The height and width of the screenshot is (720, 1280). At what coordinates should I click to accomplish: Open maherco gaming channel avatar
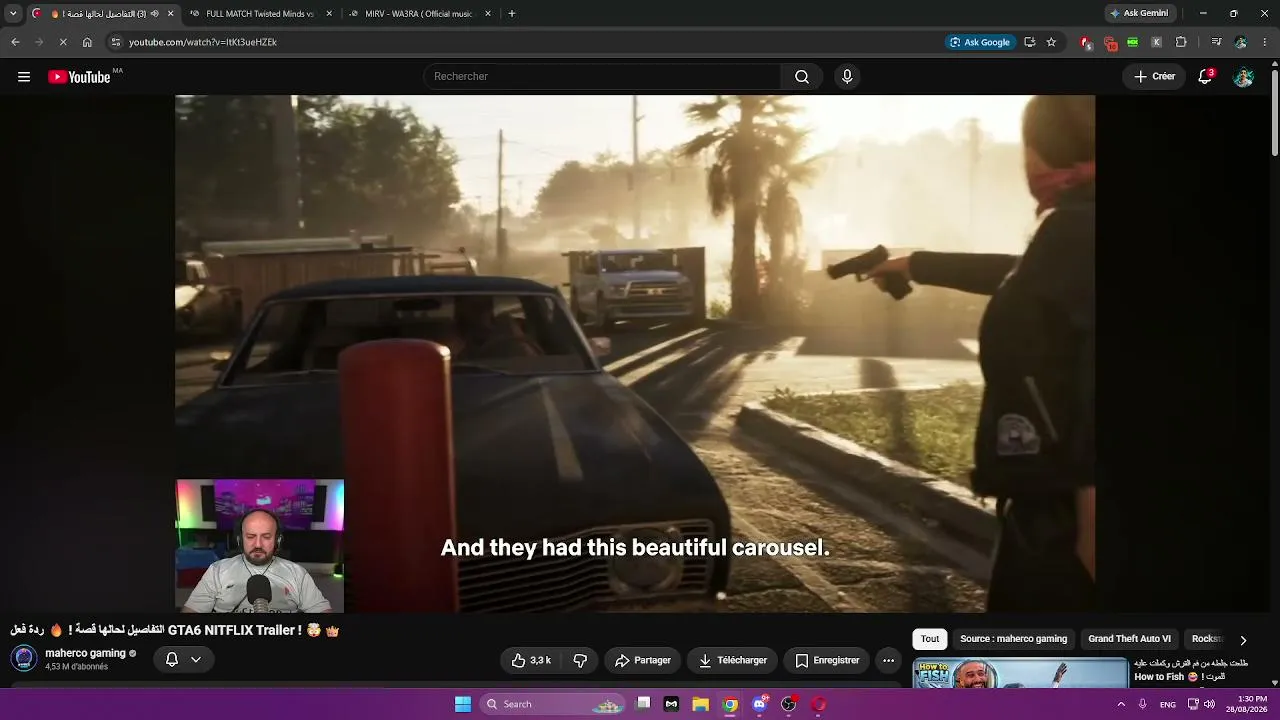(24, 659)
